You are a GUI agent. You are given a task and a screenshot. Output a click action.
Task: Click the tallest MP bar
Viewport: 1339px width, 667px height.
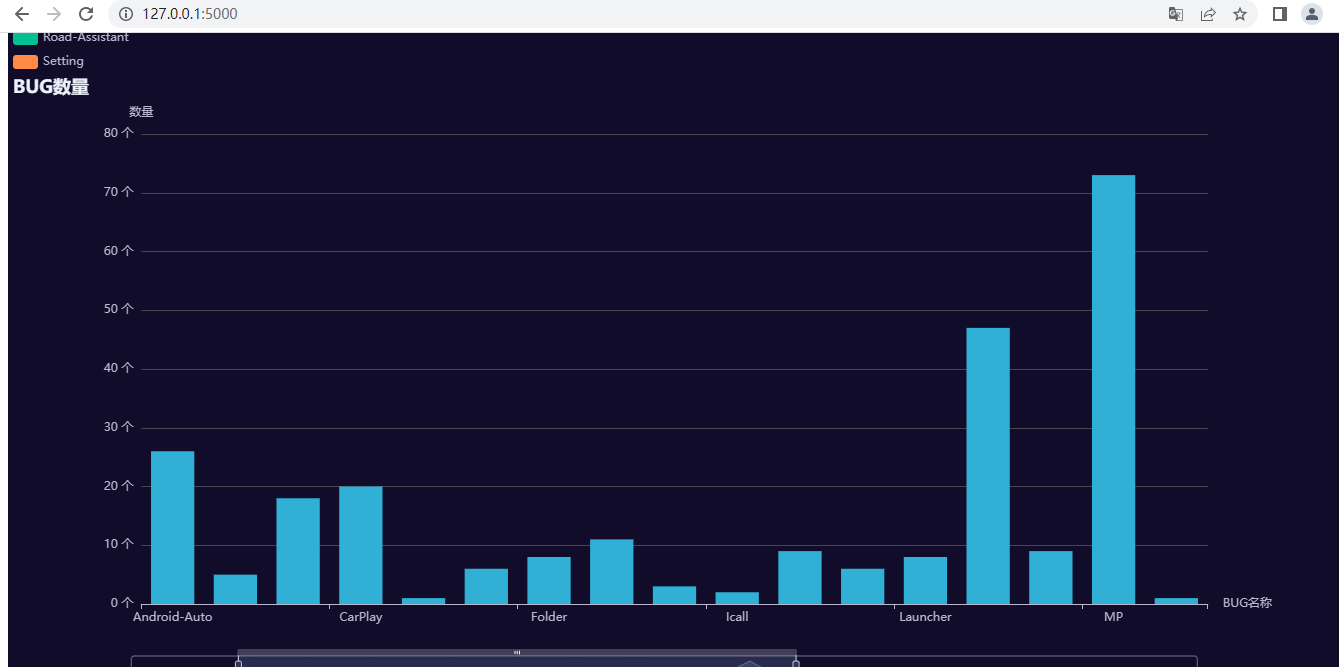[1113, 389]
